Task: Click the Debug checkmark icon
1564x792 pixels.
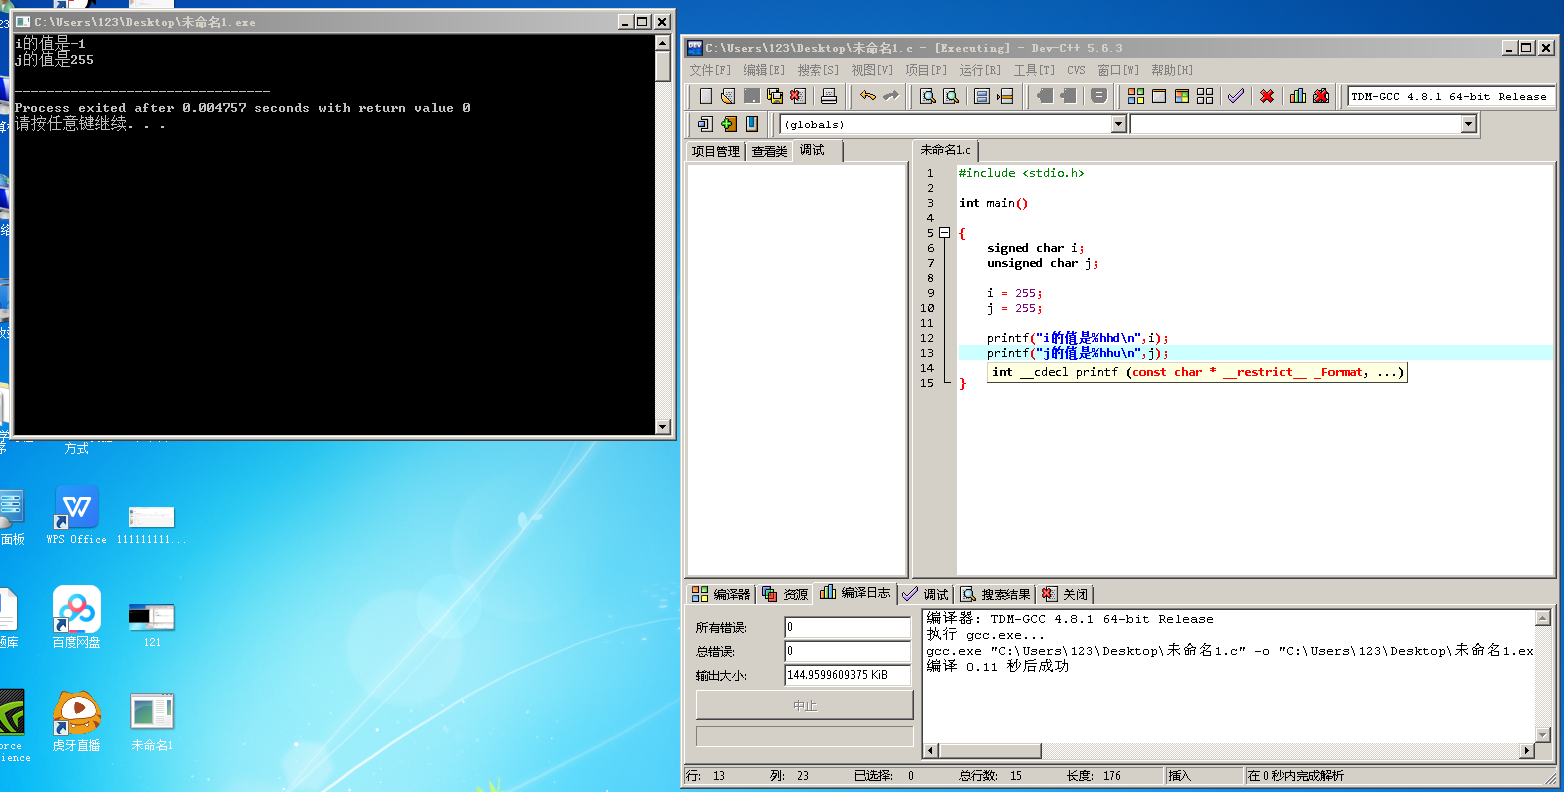Action: tap(1236, 96)
